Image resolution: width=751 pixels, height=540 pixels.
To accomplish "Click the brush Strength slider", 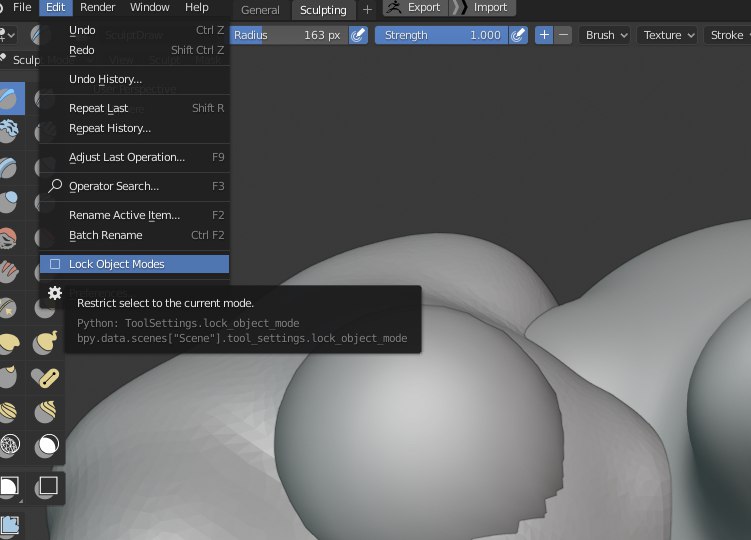I will click(441, 35).
